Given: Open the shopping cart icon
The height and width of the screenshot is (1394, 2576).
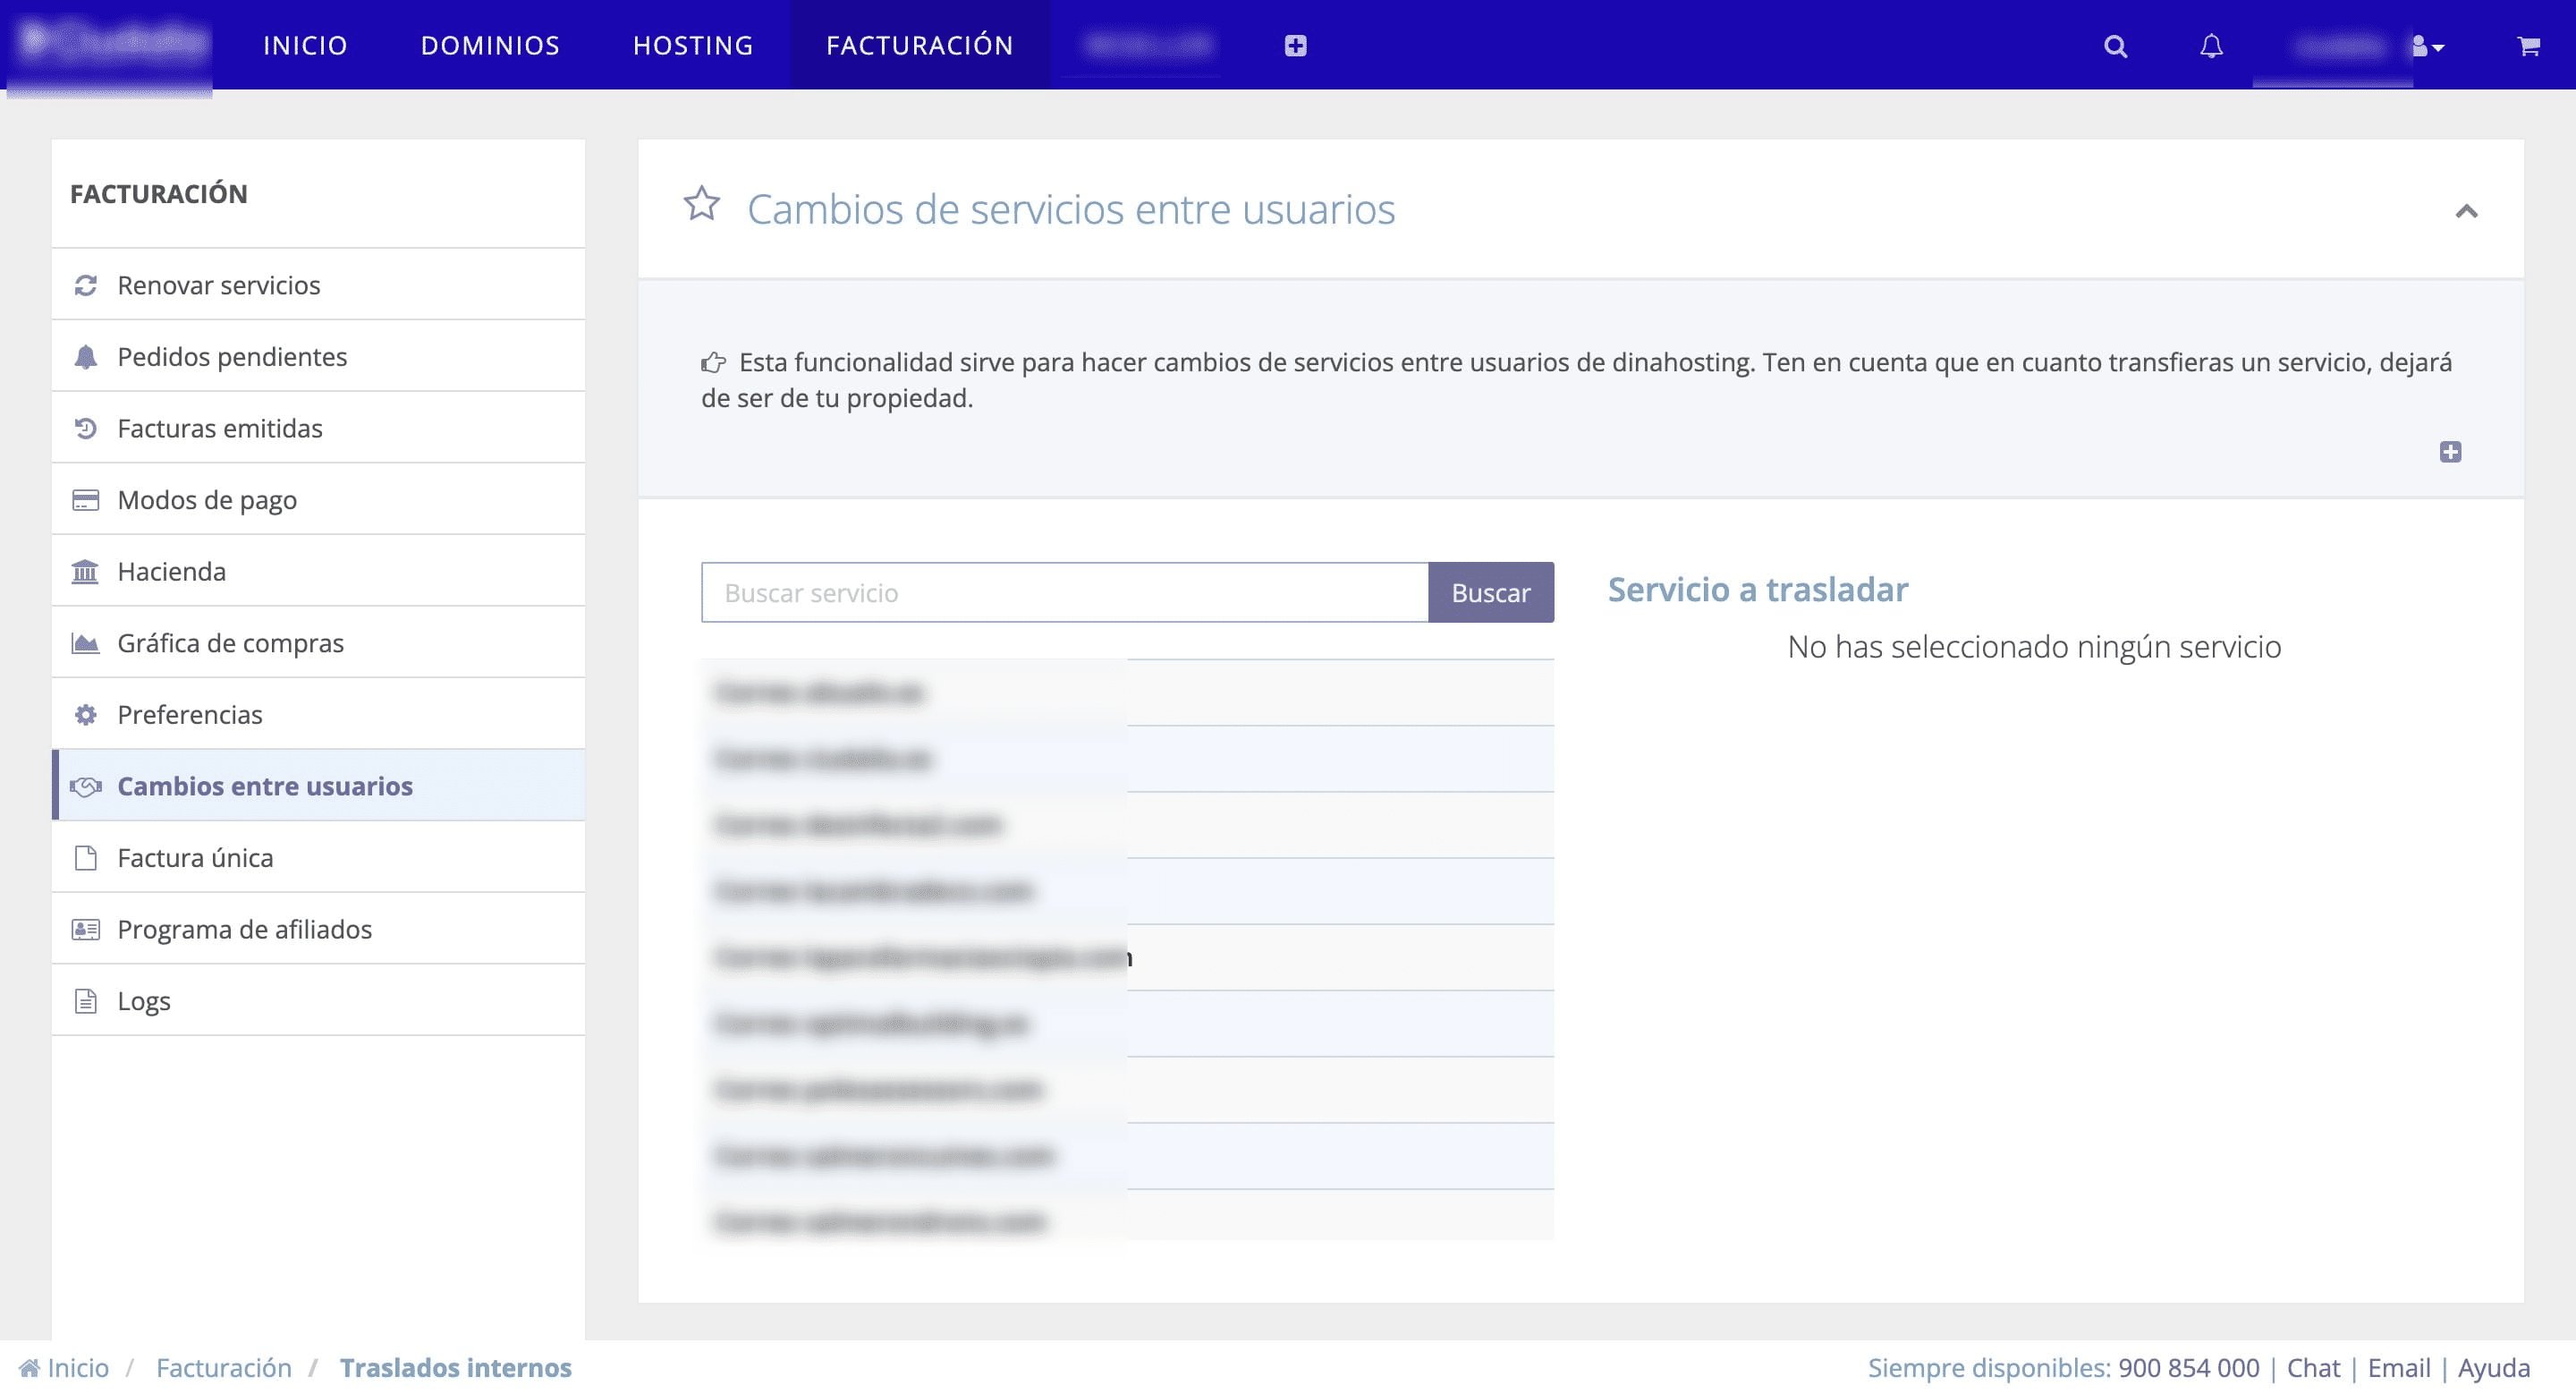Looking at the screenshot, I should point(2529,46).
